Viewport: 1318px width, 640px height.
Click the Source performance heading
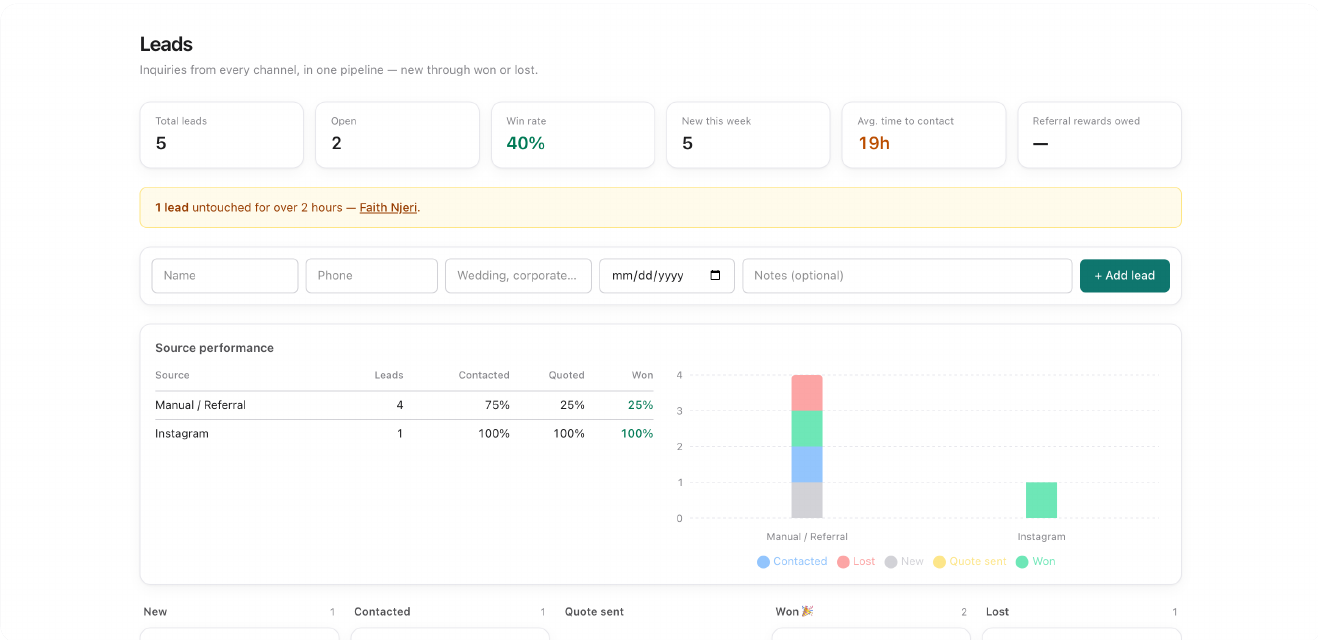pyautogui.click(x=214, y=348)
